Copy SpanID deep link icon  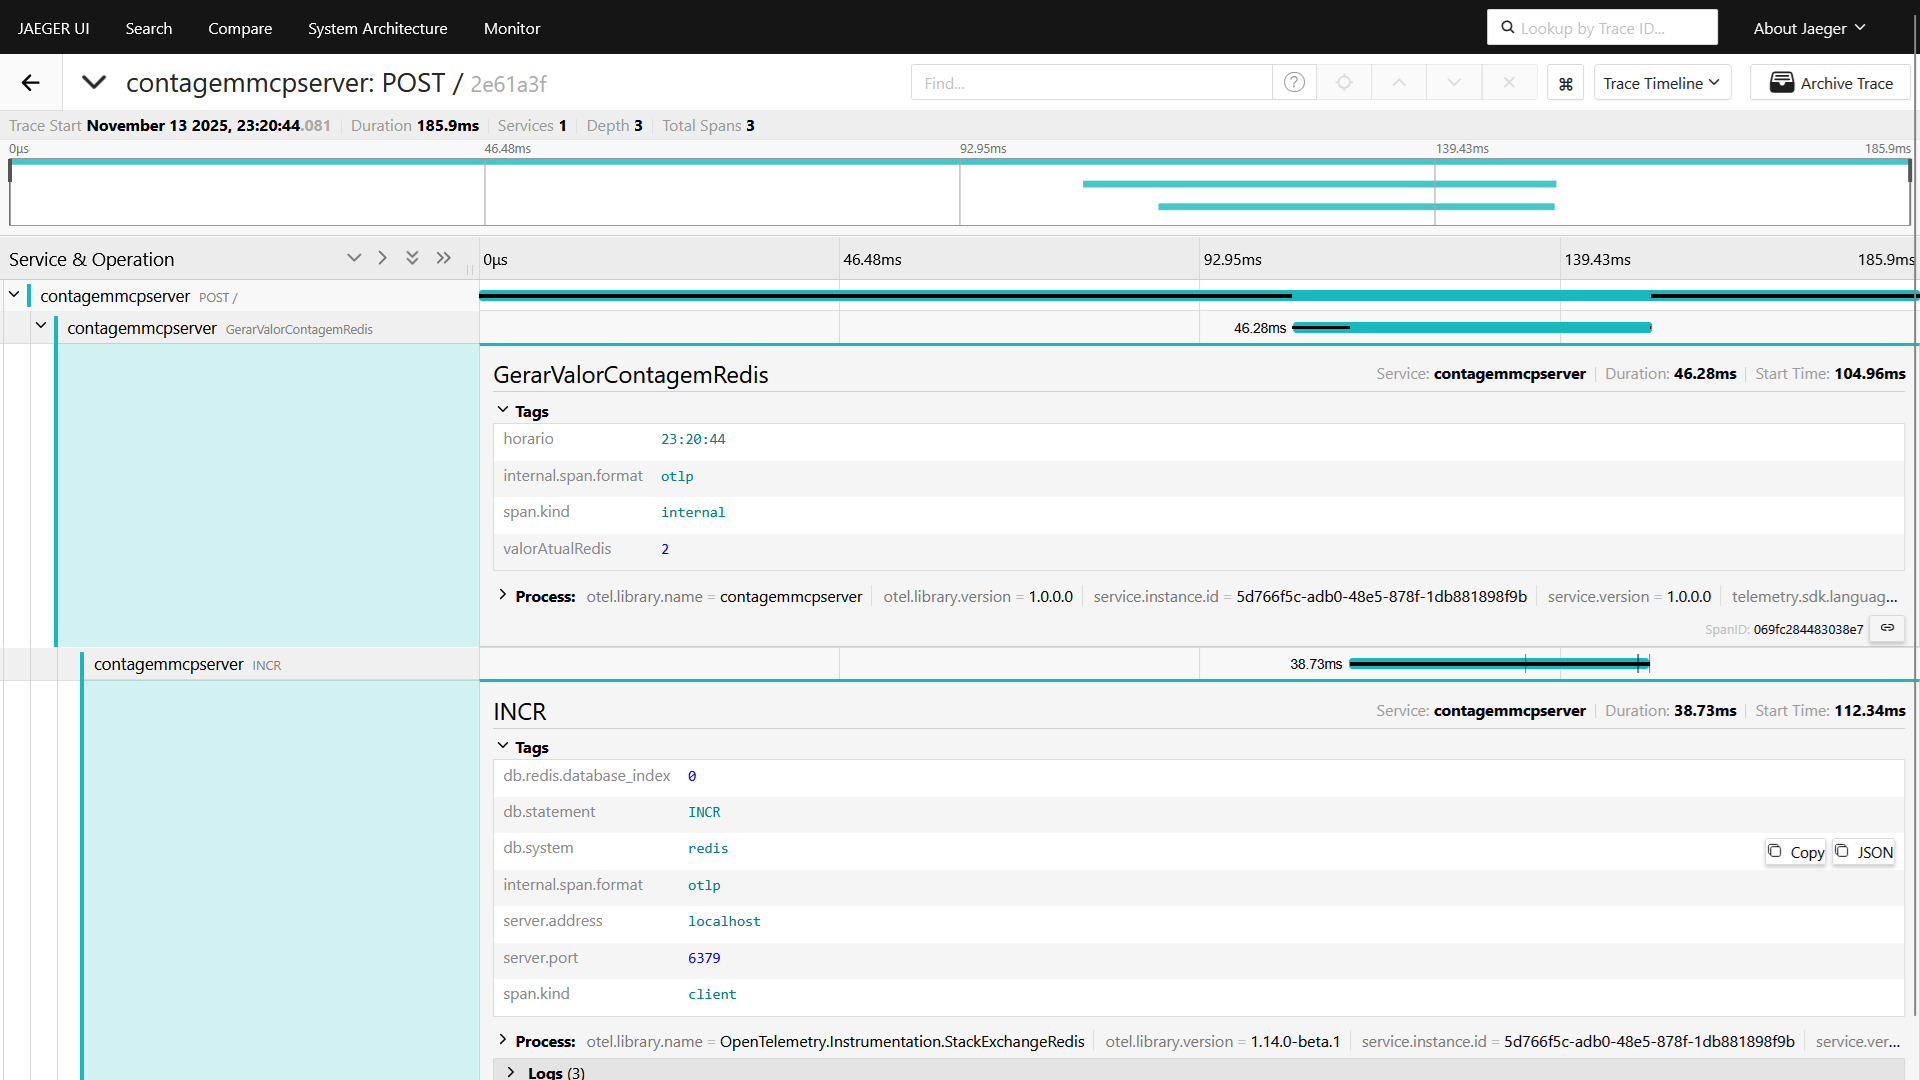click(1887, 628)
